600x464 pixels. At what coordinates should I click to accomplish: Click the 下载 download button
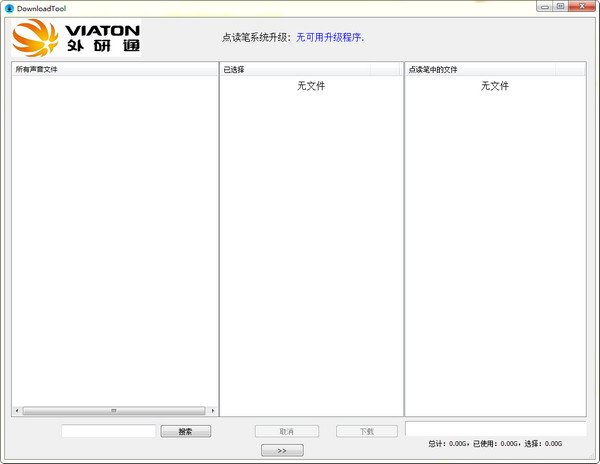click(x=367, y=431)
